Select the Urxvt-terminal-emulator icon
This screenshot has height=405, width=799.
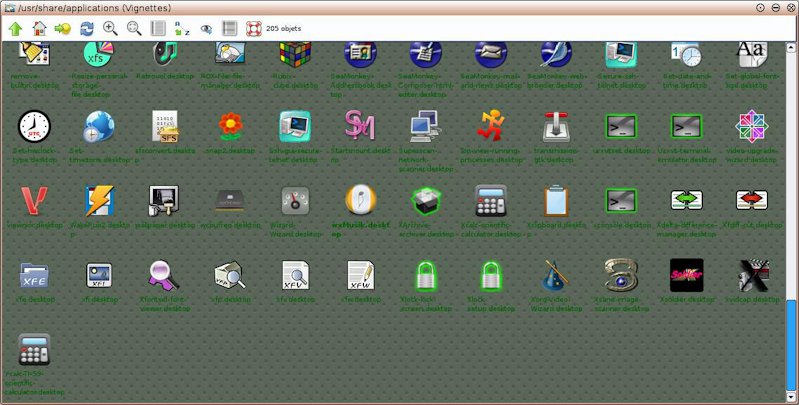(x=686, y=126)
